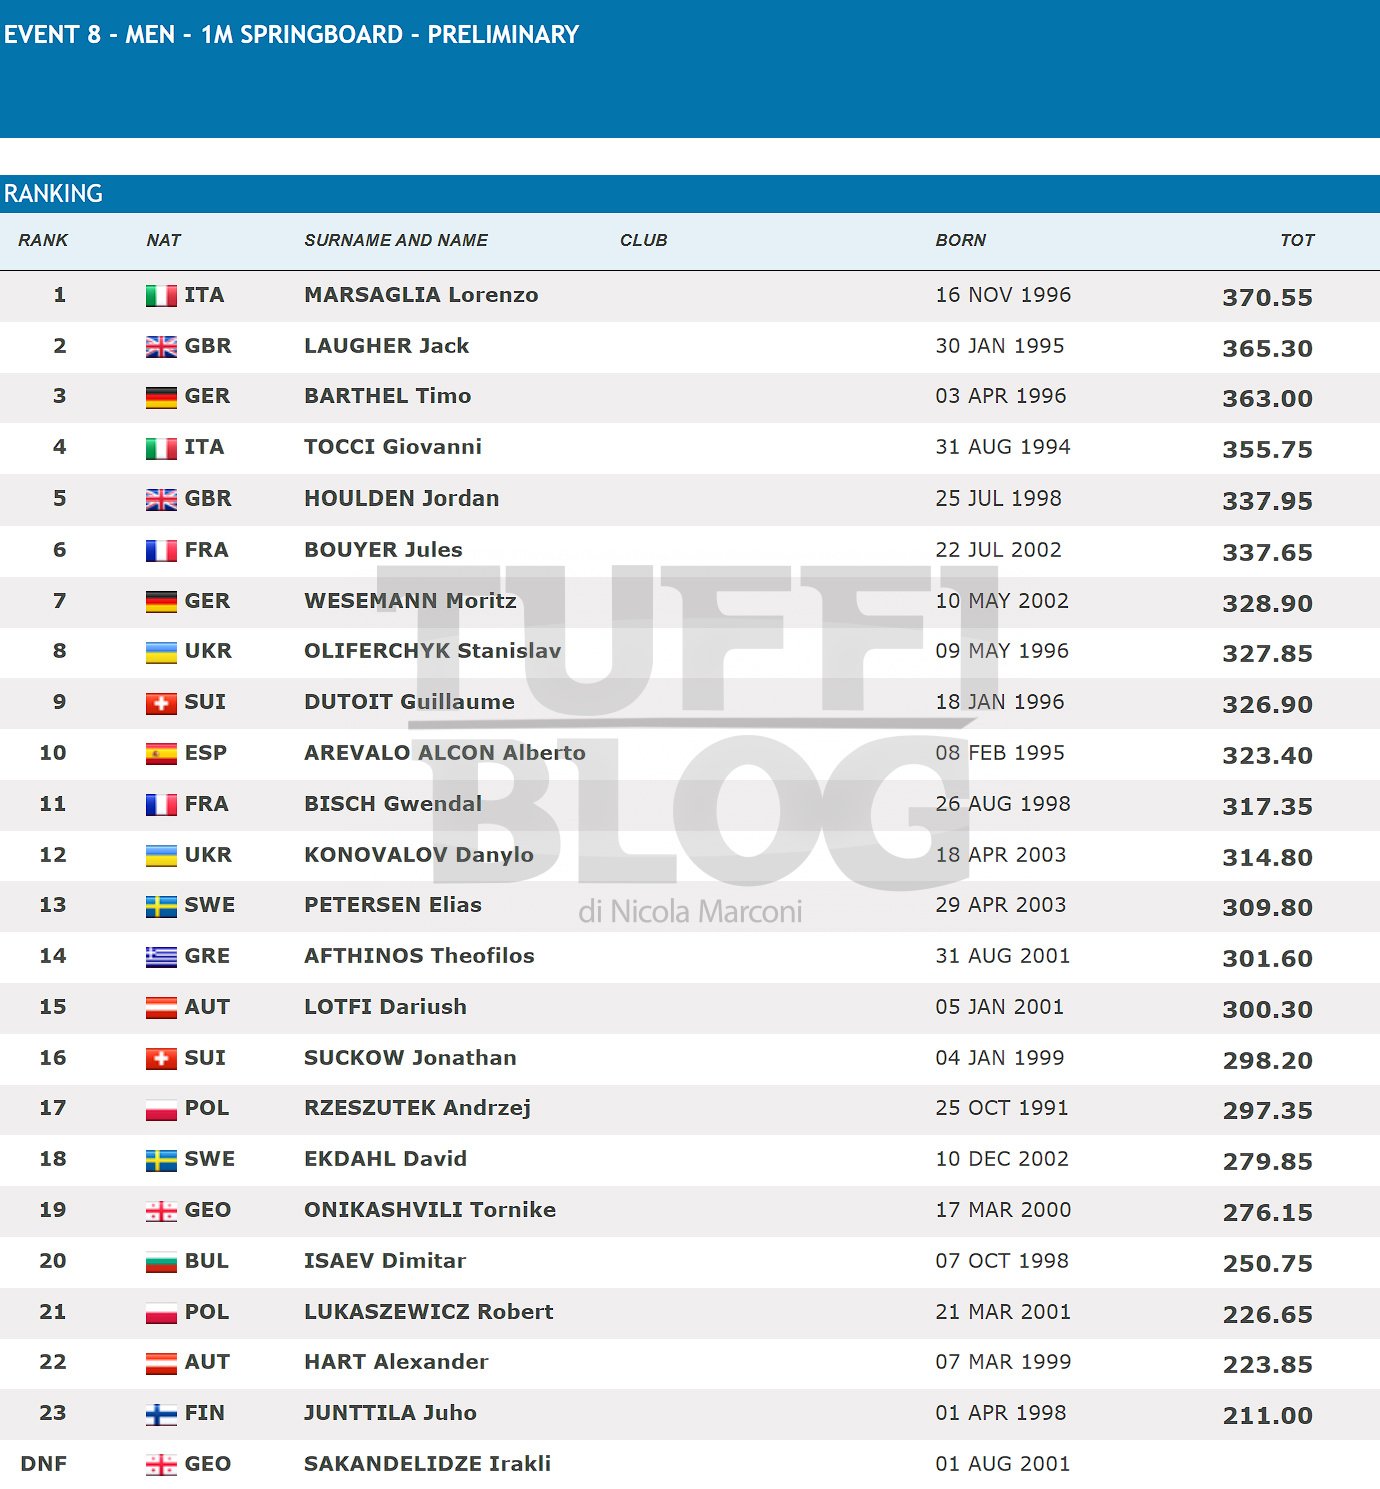Select the name AFTHINOS Theofilos
Image resolution: width=1380 pixels, height=1489 pixels.
[419, 956]
